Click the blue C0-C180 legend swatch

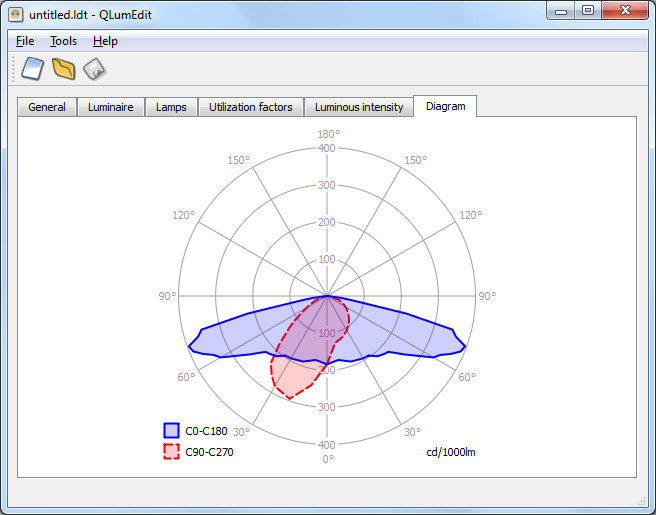pos(171,430)
